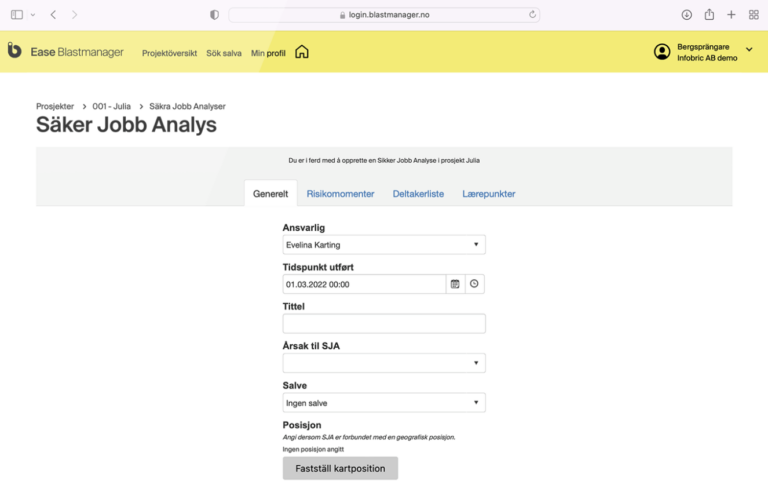Screen dimensions: 768x481
Task: Show Safari downloads icon
Action: [x=687, y=15]
